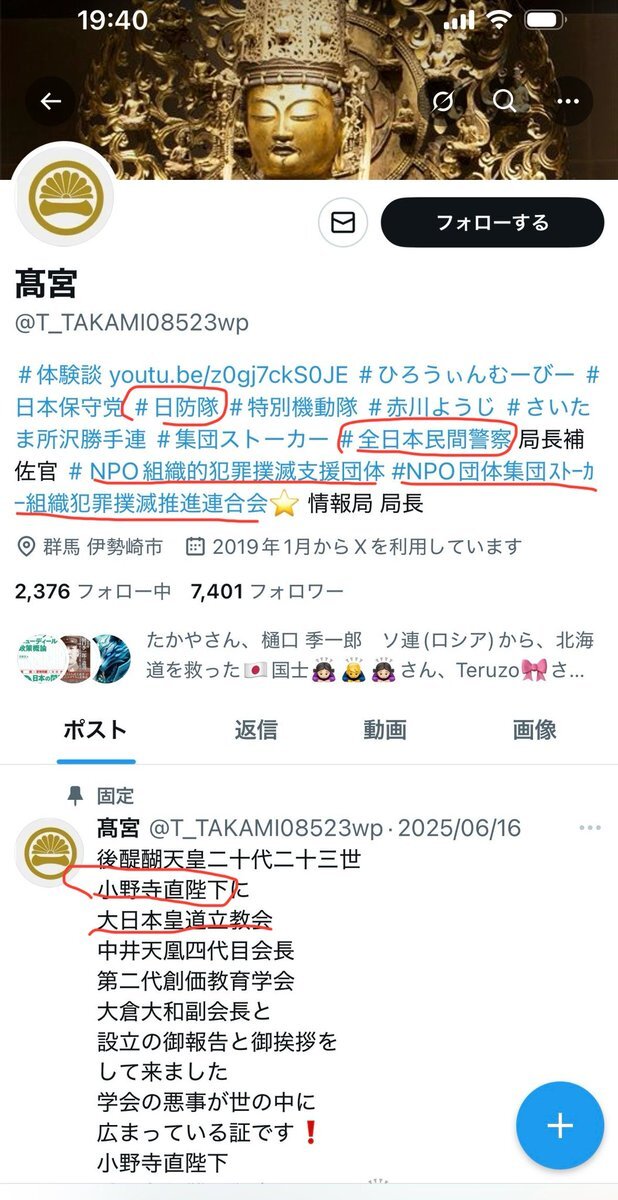Image resolution: width=618 pixels, height=1200 pixels.
Task: Switch to the 返信 tab
Action: click(256, 730)
